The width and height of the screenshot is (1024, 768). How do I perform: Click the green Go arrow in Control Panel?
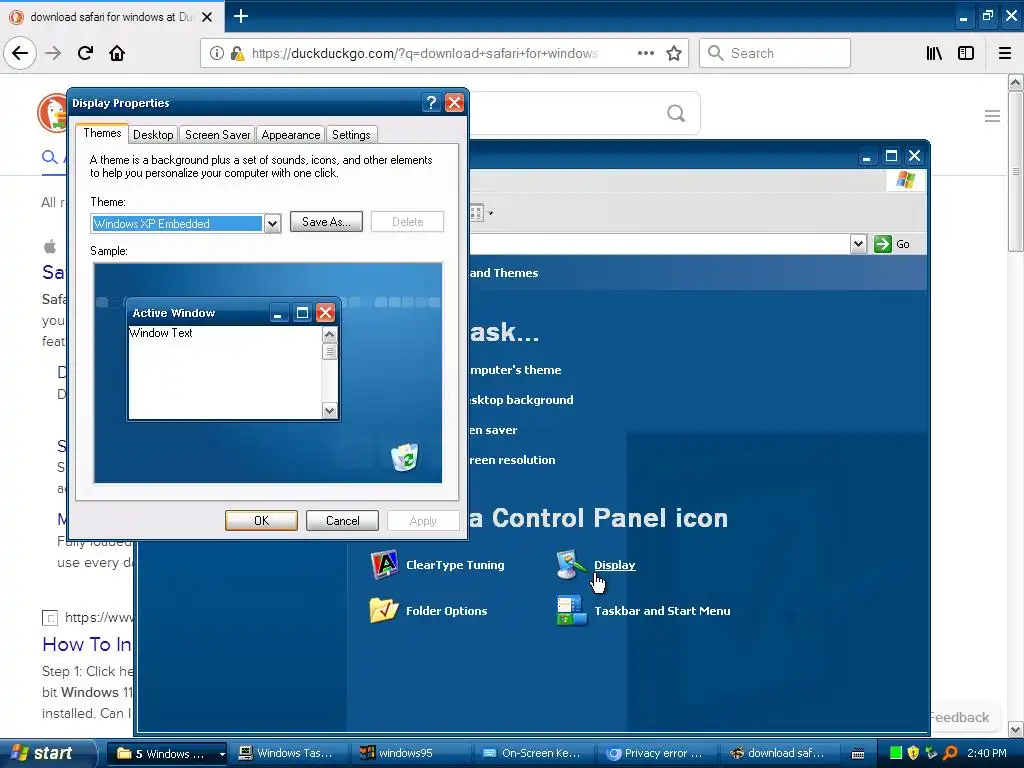tap(882, 244)
